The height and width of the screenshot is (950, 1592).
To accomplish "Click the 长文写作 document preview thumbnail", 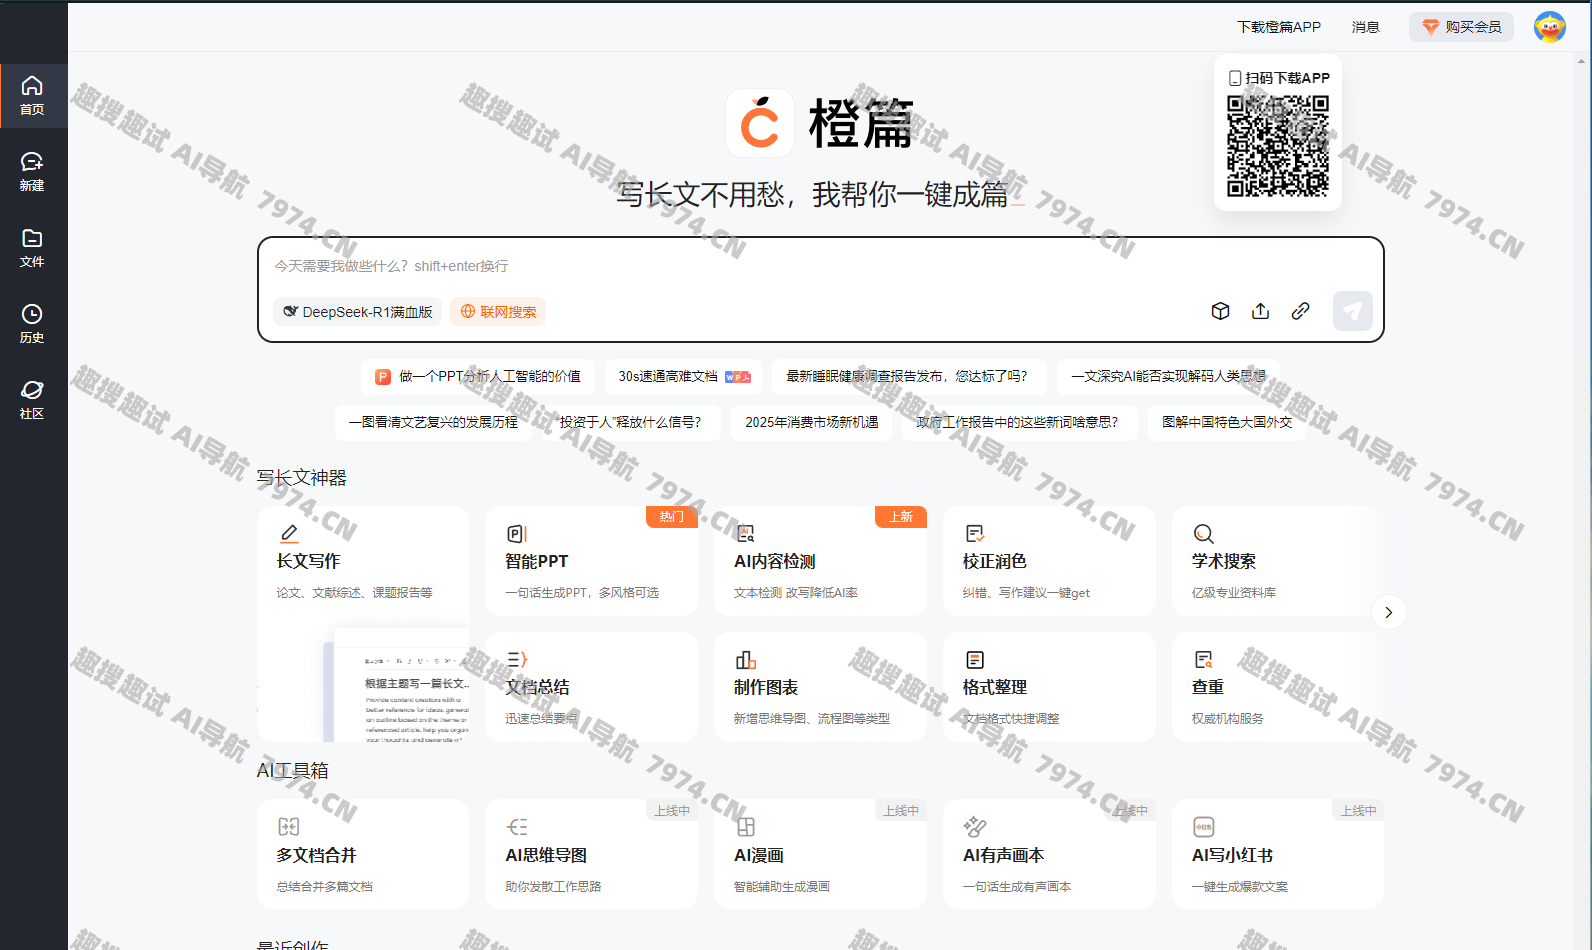I will tap(396, 685).
